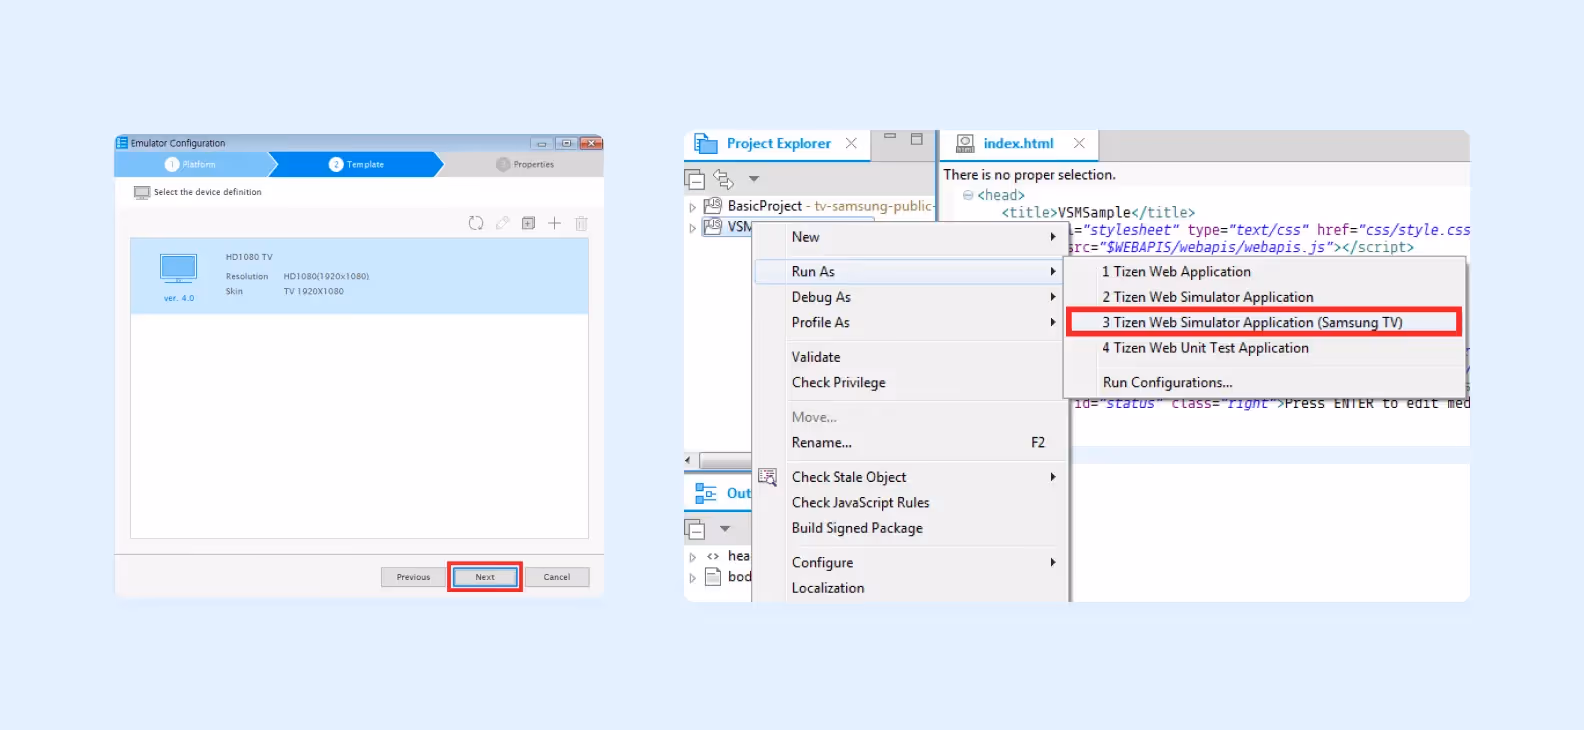Collapse all in Outline view toolbar
1584x730 pixels.
tap(695, 529)
